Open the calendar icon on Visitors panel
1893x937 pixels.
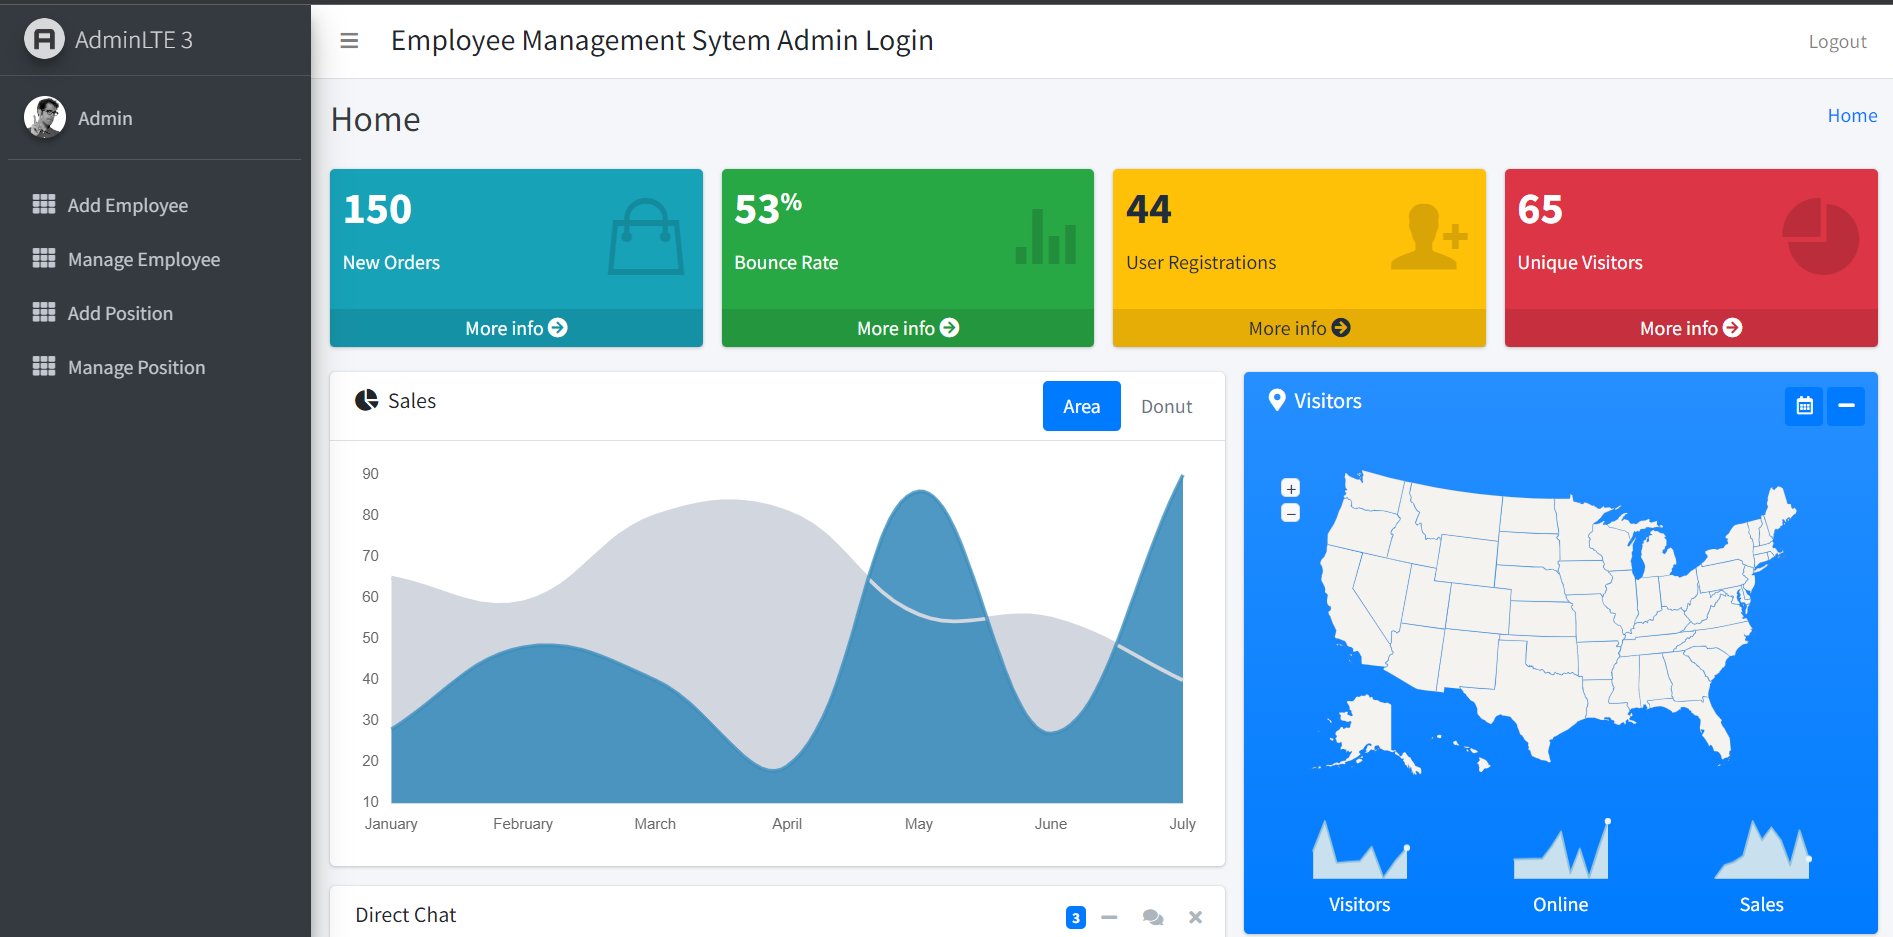point(1804,406)
